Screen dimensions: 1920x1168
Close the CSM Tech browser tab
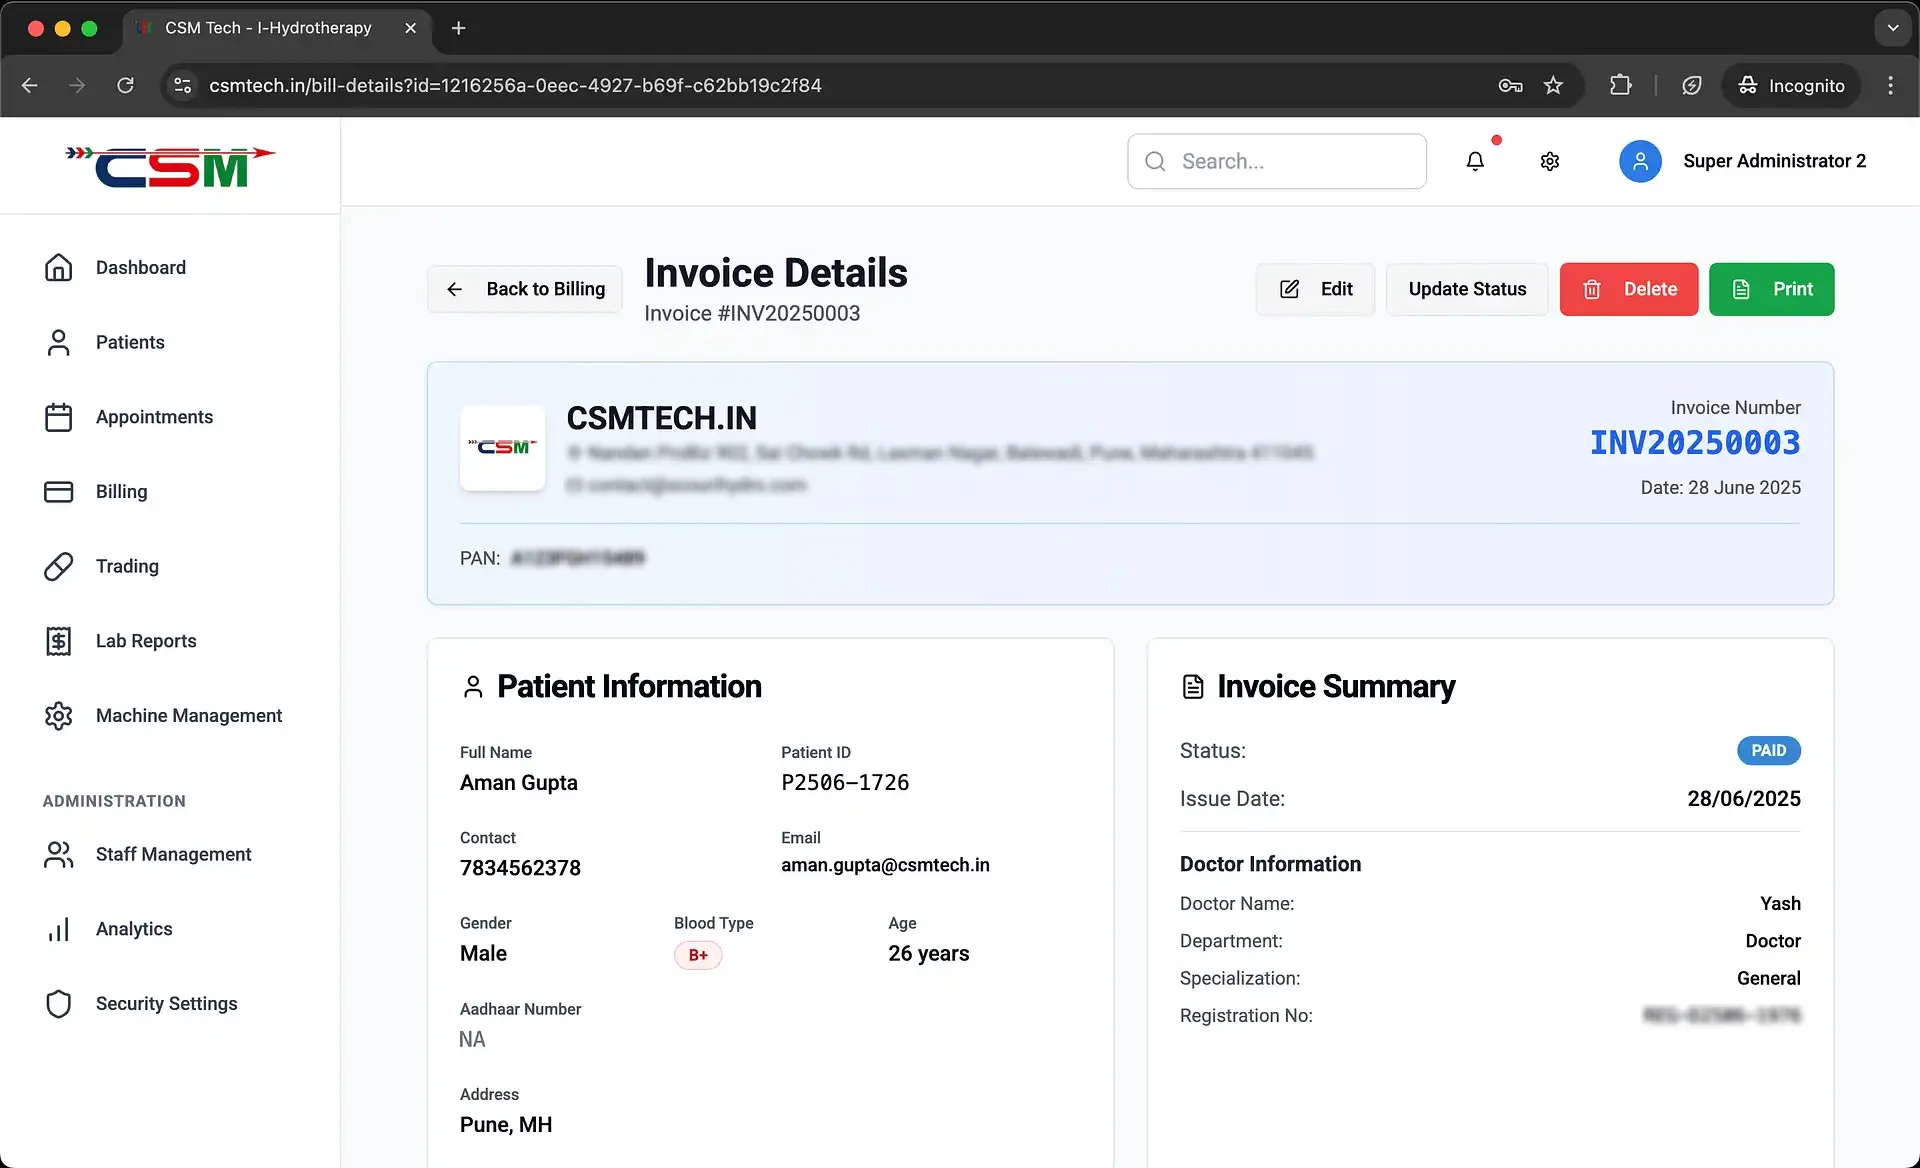coord(410,28)
